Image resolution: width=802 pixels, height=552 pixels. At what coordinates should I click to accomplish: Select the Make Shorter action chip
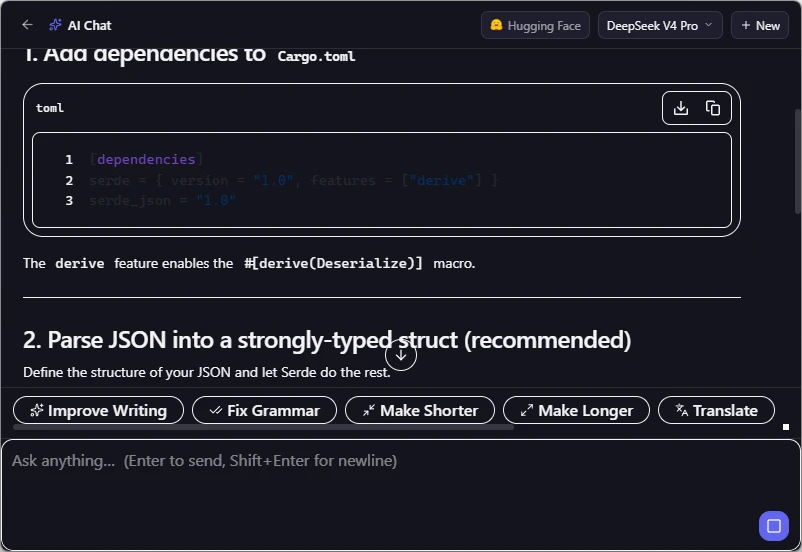(420, 410)
